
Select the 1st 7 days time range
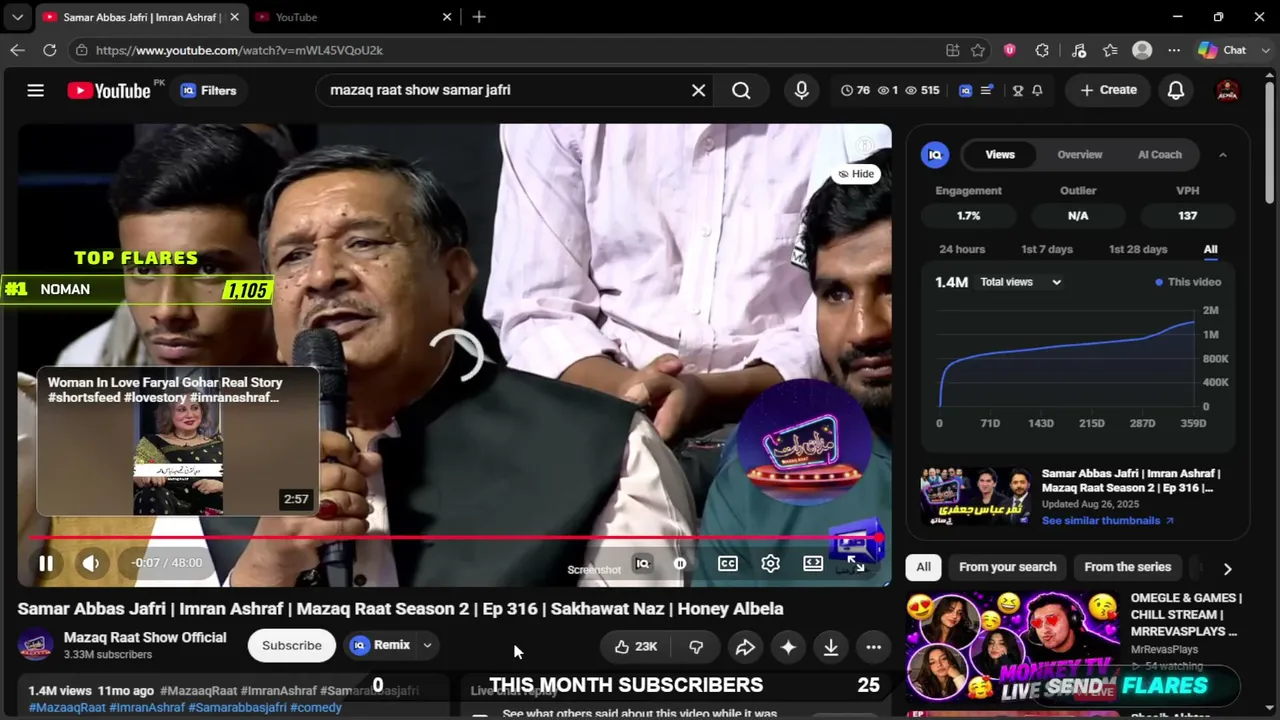[1047, 249]
